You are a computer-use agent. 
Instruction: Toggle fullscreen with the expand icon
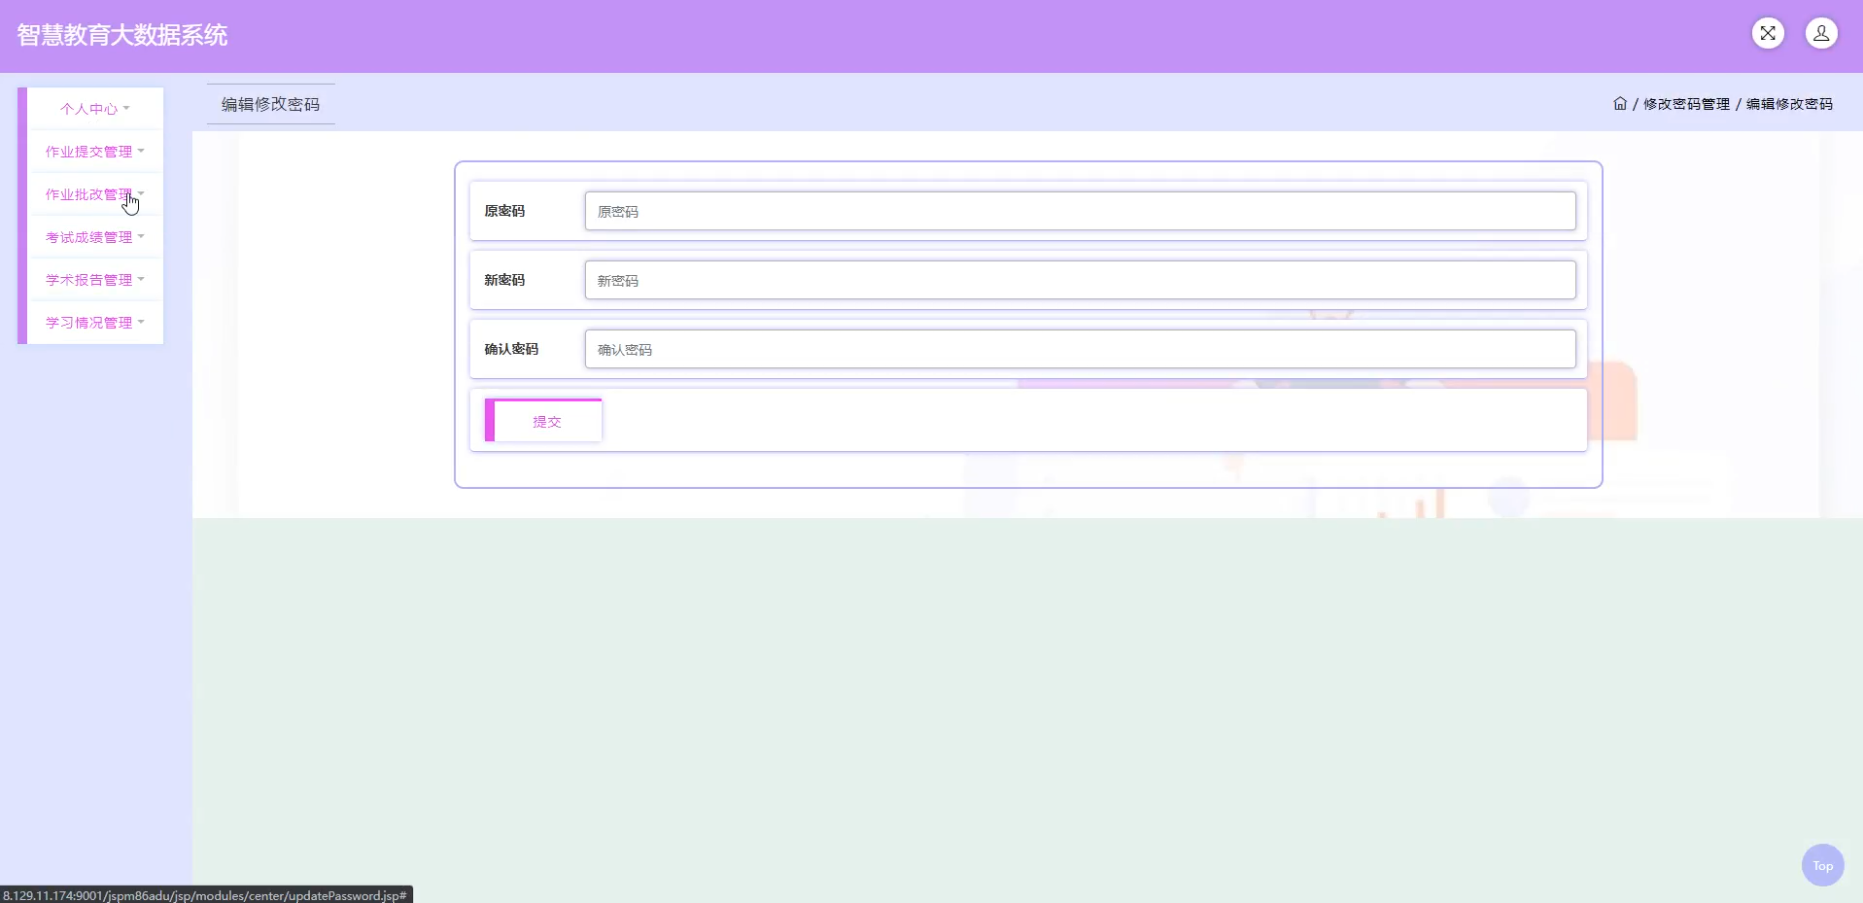1768,33
